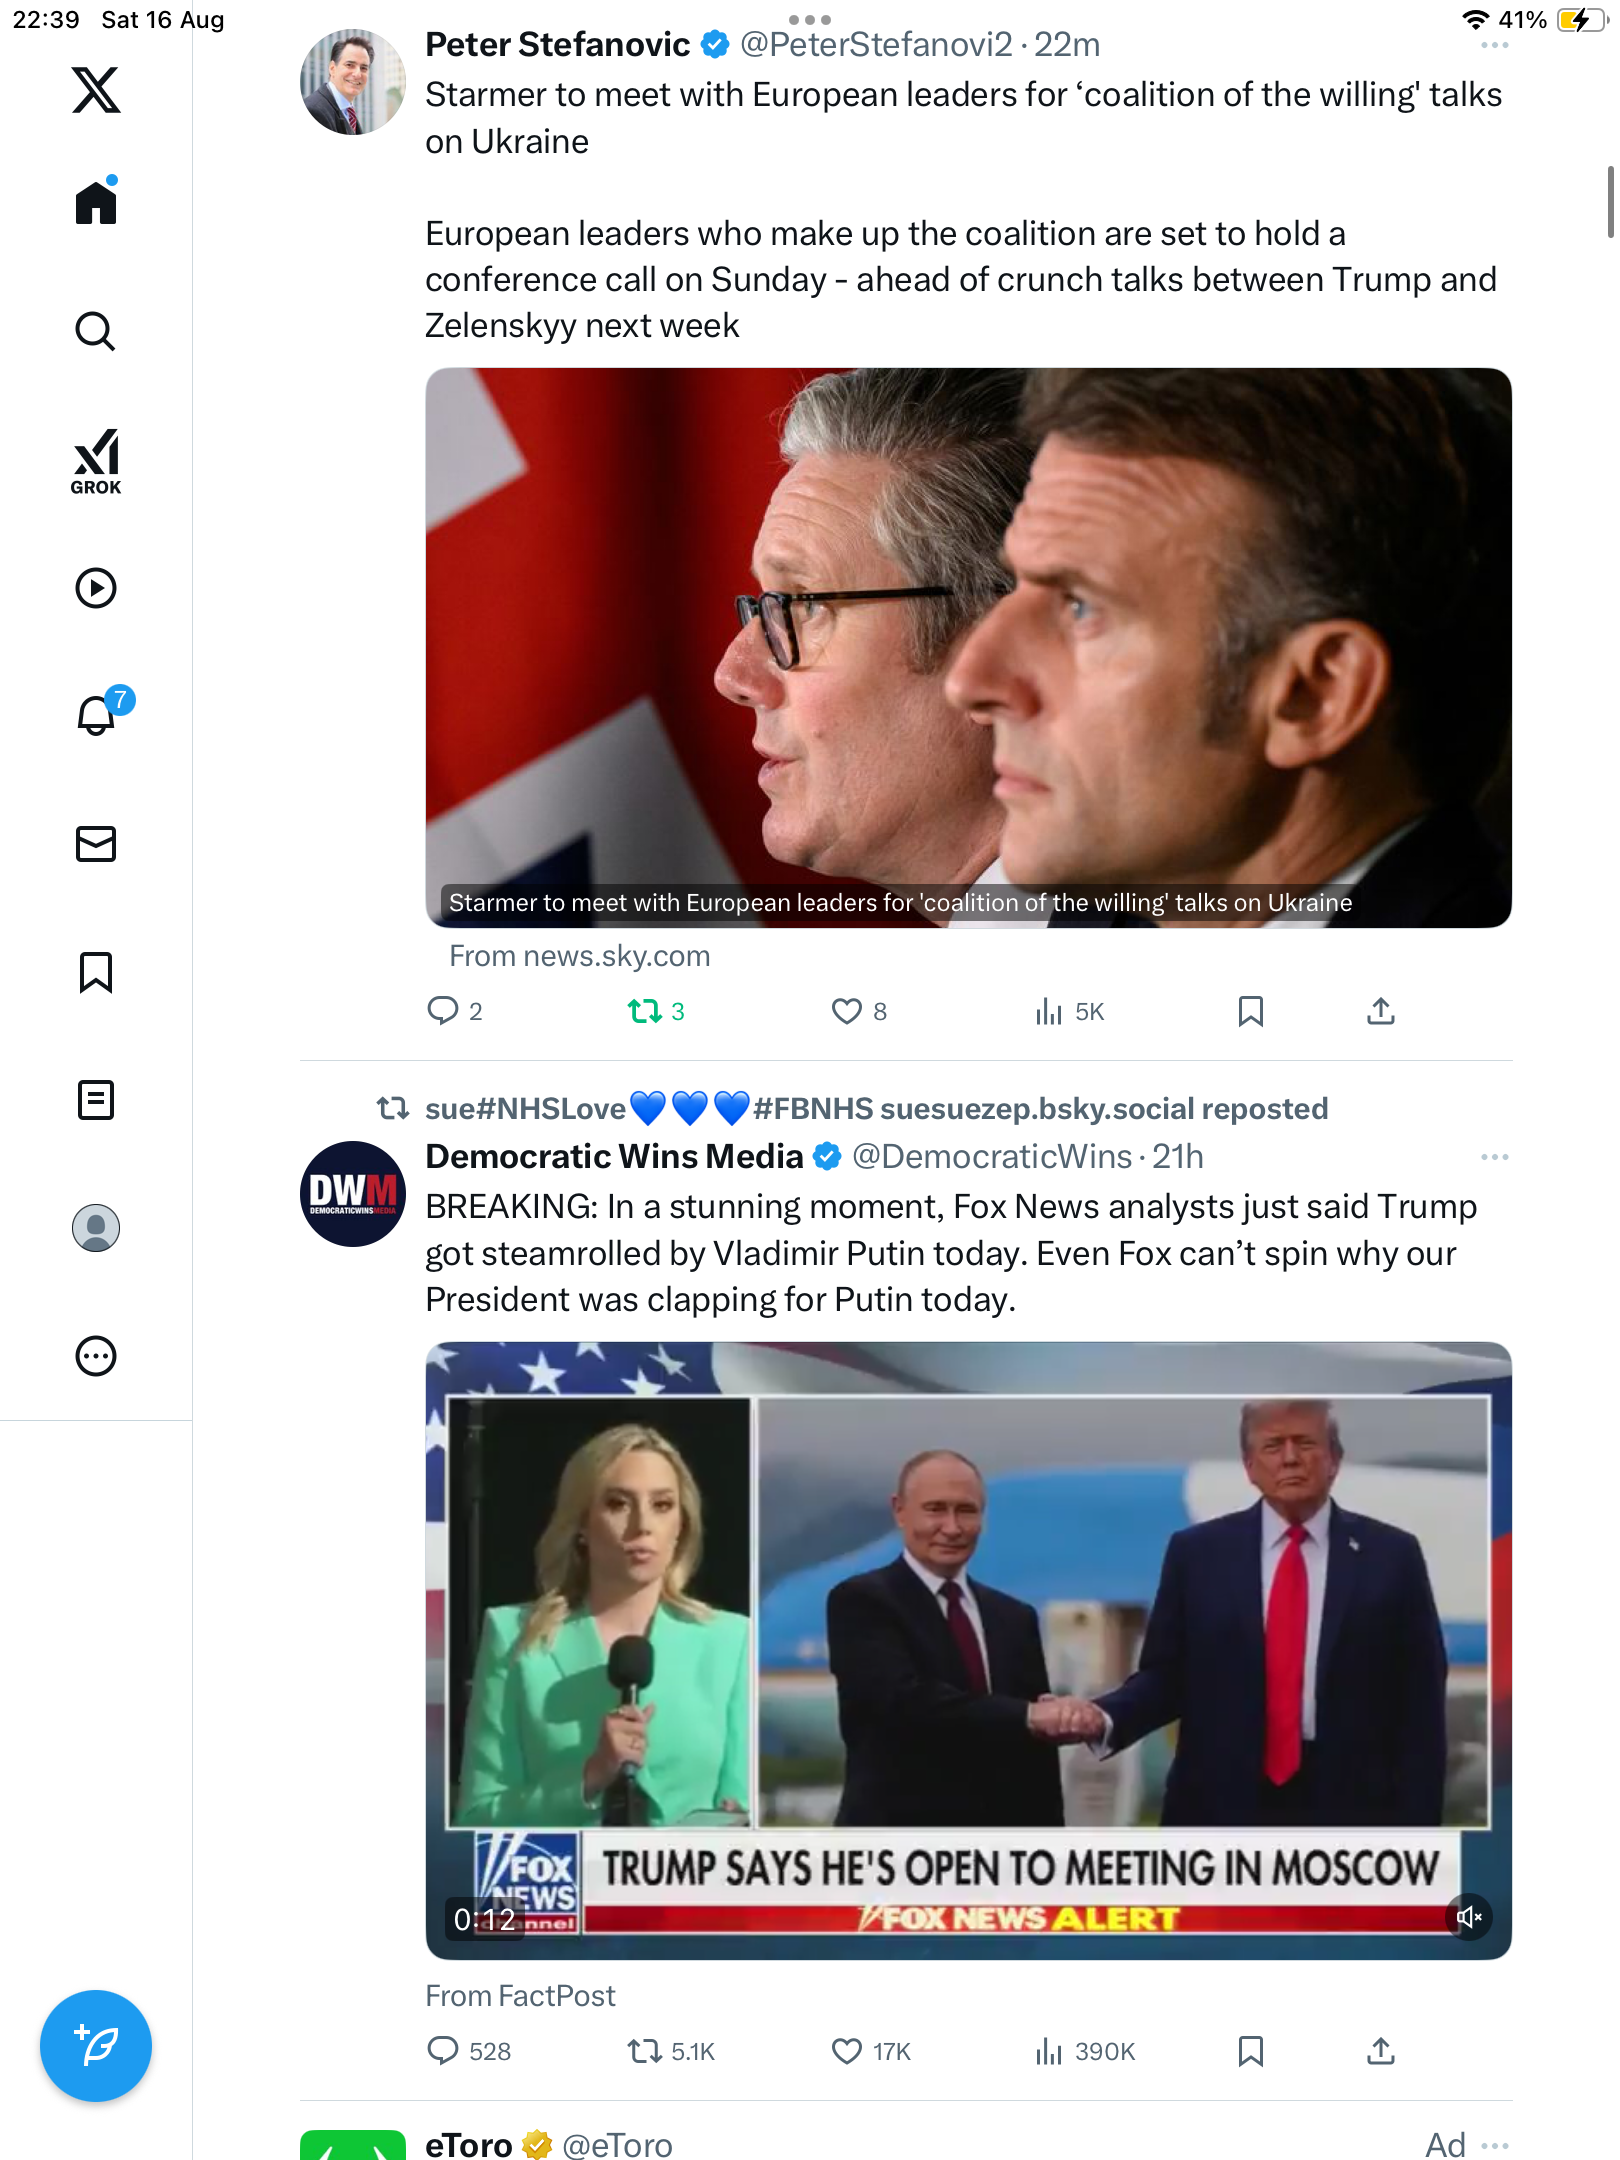Open direct messages envelope icon
This screenshot has height=2160, width=1620.
coord(96,844)
